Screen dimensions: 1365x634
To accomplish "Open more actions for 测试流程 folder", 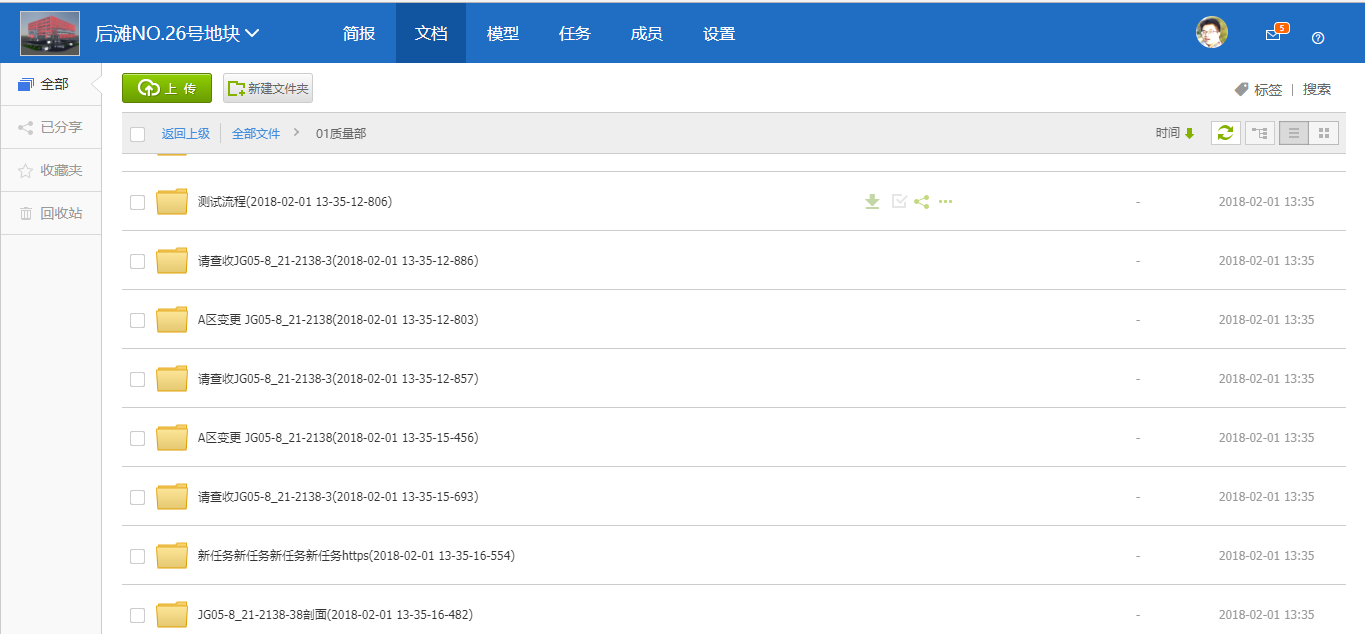I will point(946,201).
